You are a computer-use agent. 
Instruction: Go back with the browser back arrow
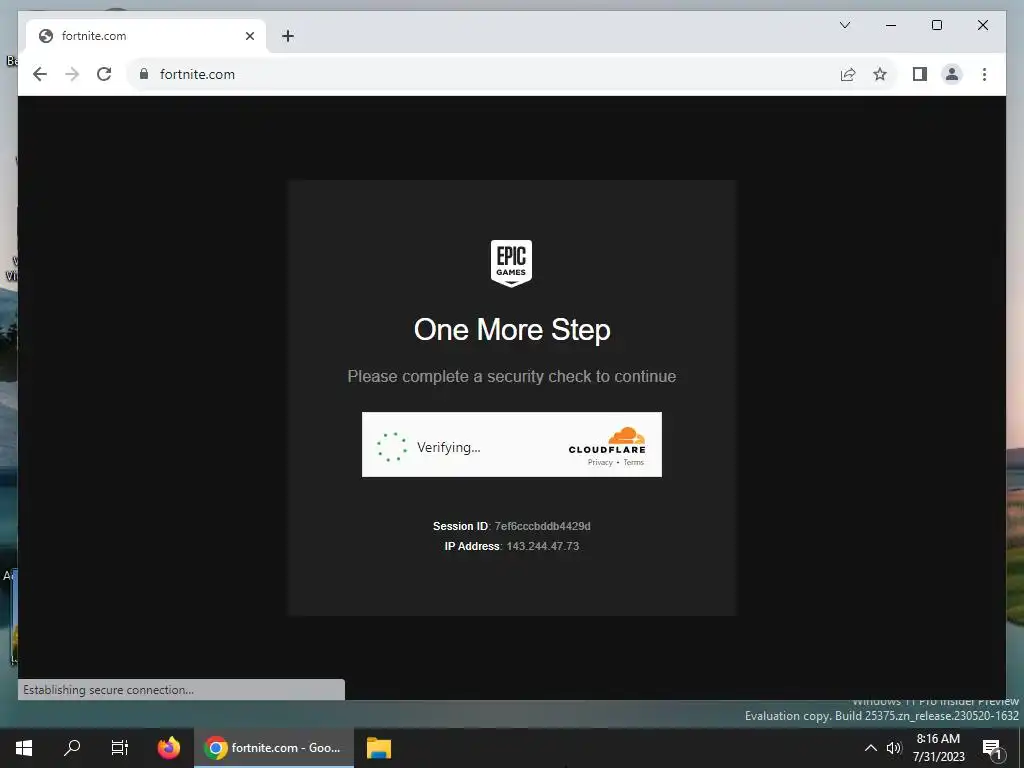point(40,74)
